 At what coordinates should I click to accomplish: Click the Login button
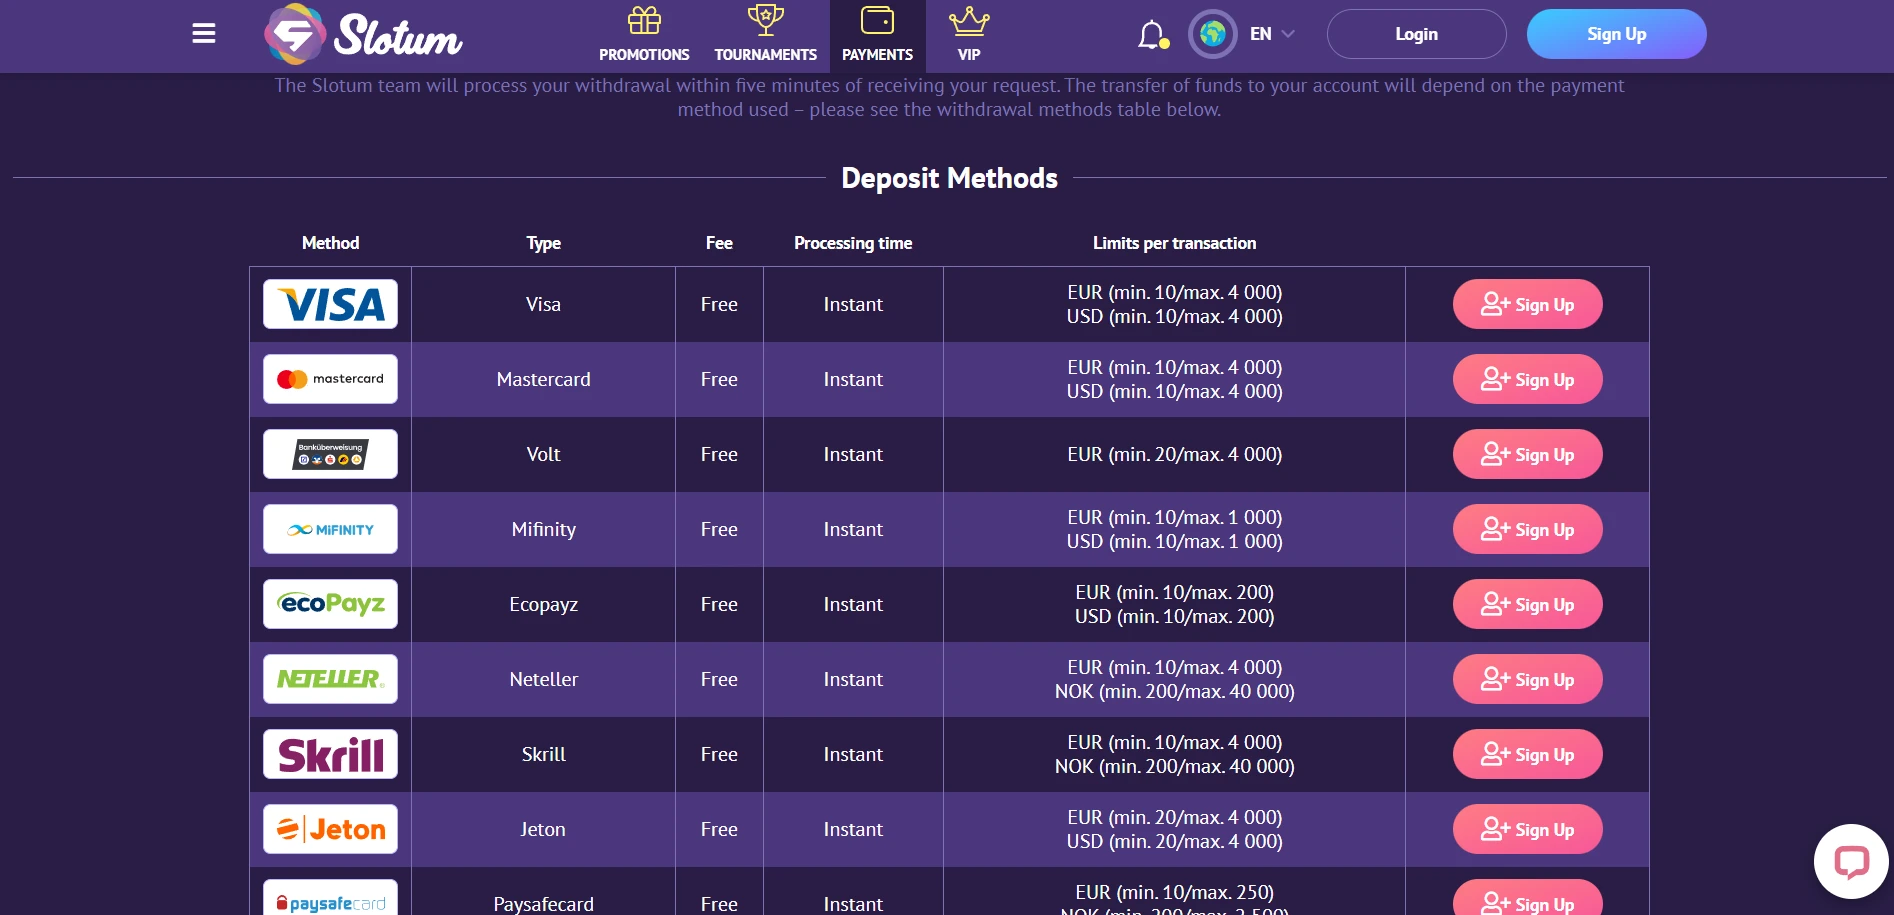point(1416,34)
